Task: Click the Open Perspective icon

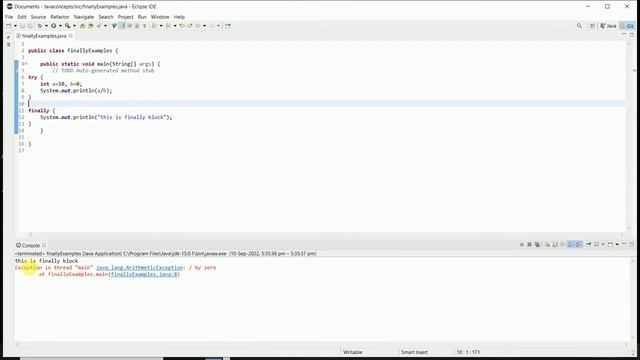Action: tap(592, 26)
